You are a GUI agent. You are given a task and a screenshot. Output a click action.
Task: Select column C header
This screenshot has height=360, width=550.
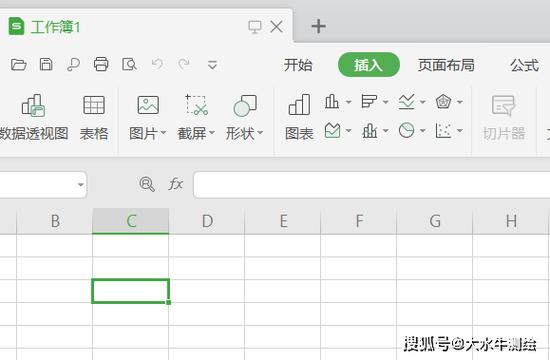pyautogui.click(x=131, y=221)
